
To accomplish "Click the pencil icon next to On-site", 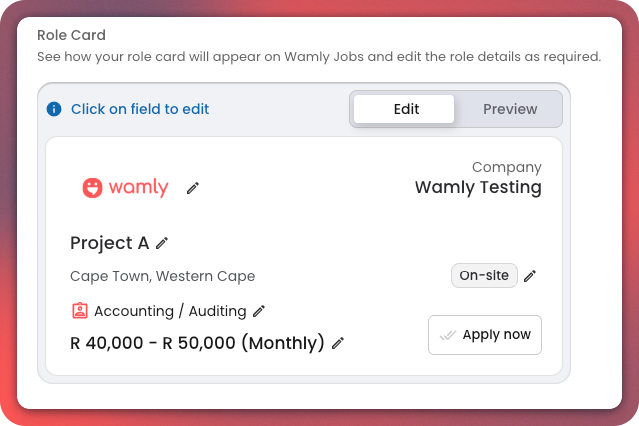I will (530, 276).
